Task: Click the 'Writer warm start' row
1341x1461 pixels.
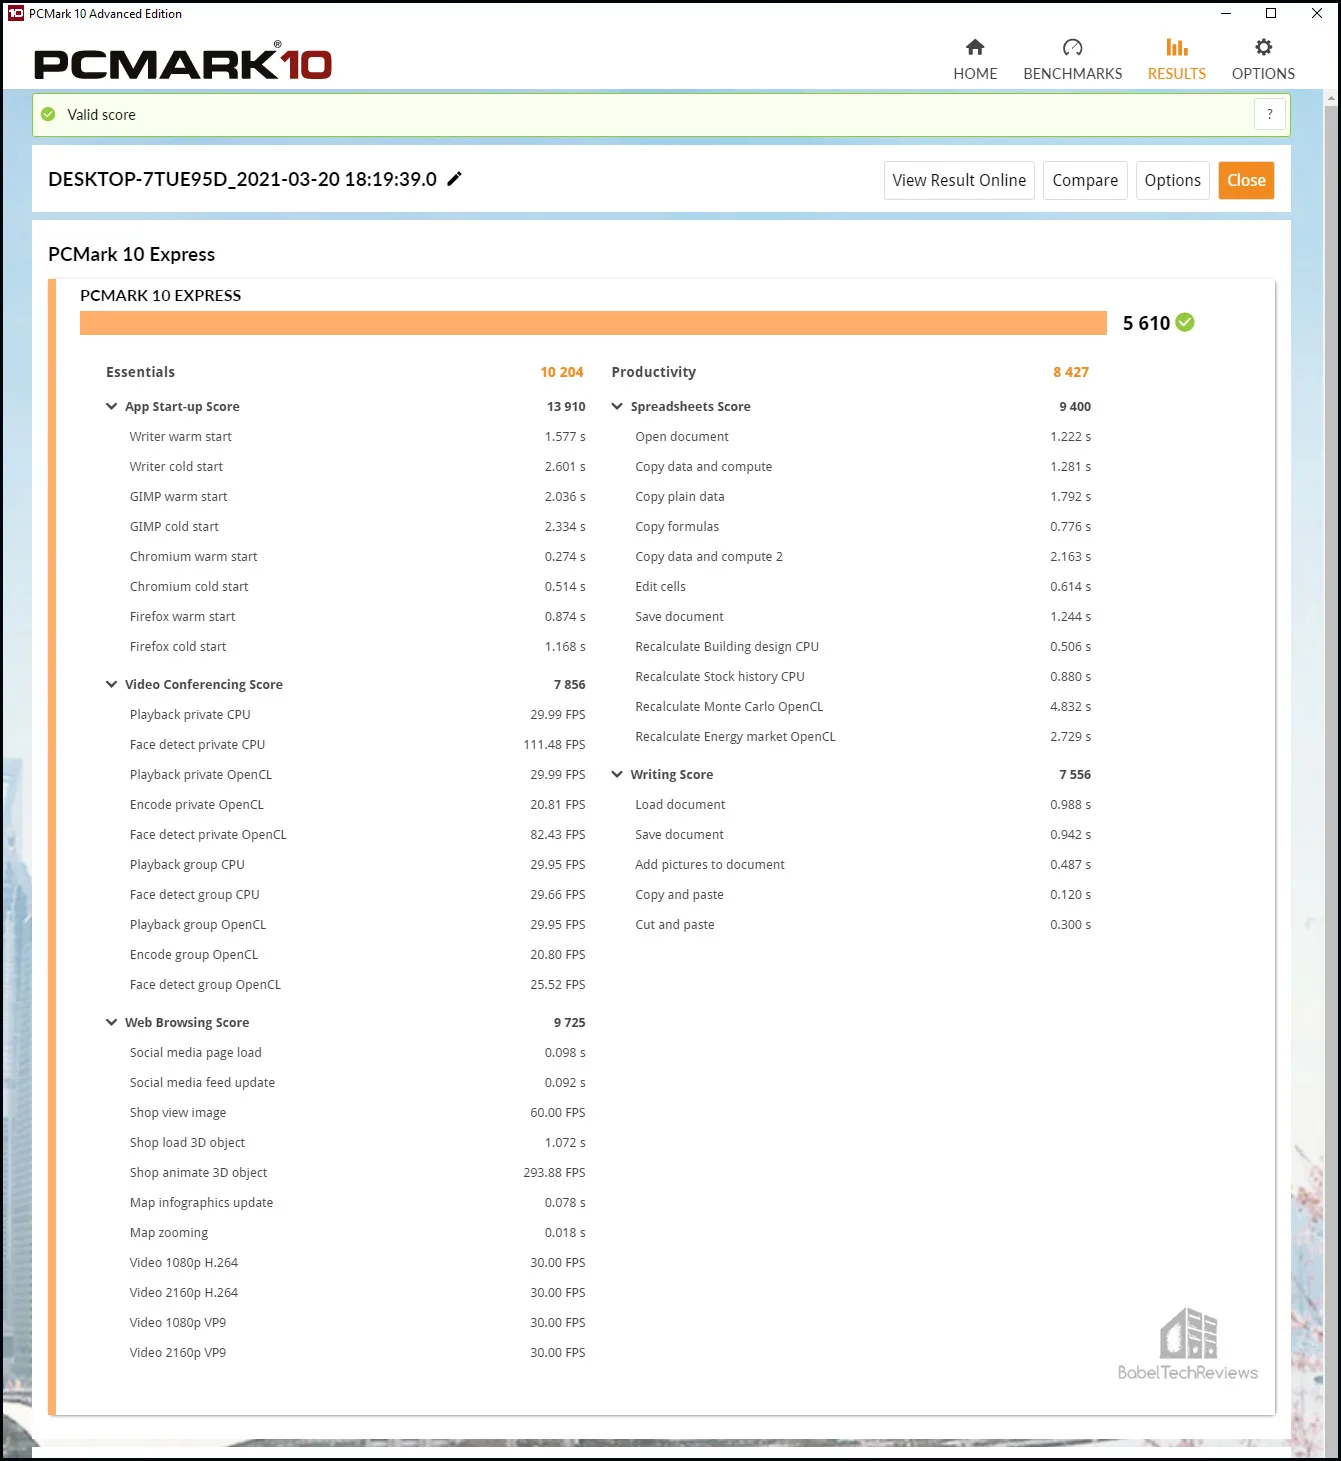Action: pyautogui.click(x=357, y=437)
